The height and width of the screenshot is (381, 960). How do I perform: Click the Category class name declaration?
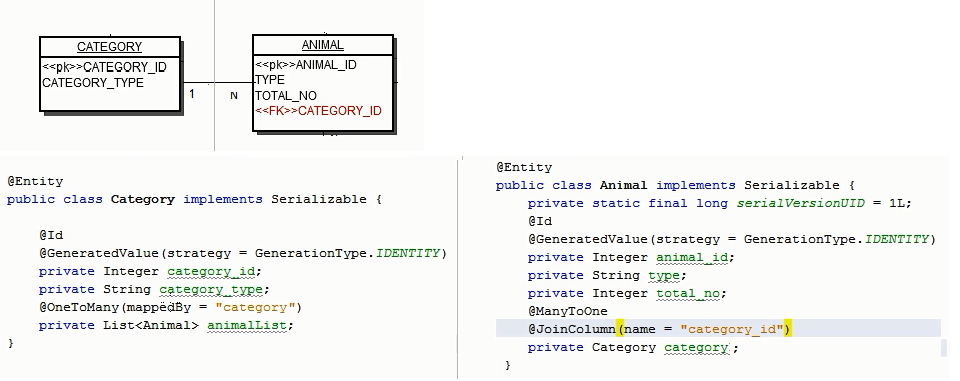coord(143,199)
